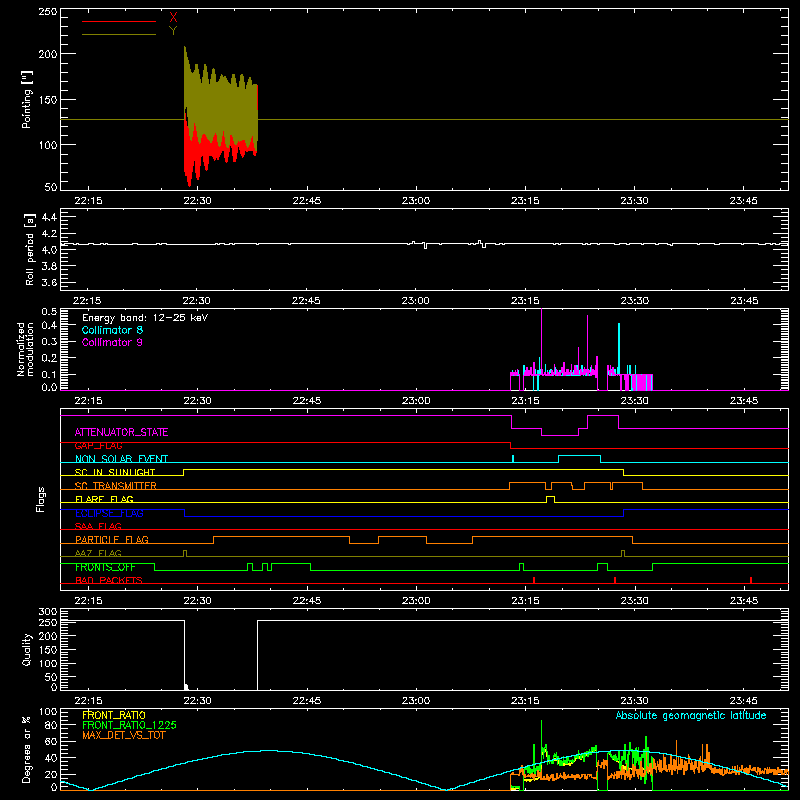The height and width of the screenshot is (800, 800).
Task: Click the SAA_FLAG label
Action: [98, 526]
